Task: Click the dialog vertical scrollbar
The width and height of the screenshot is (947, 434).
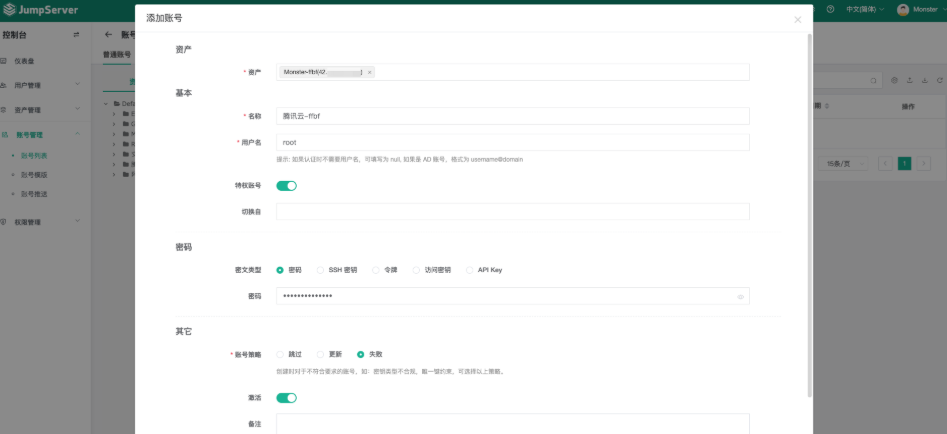Action: pos(809,215)
